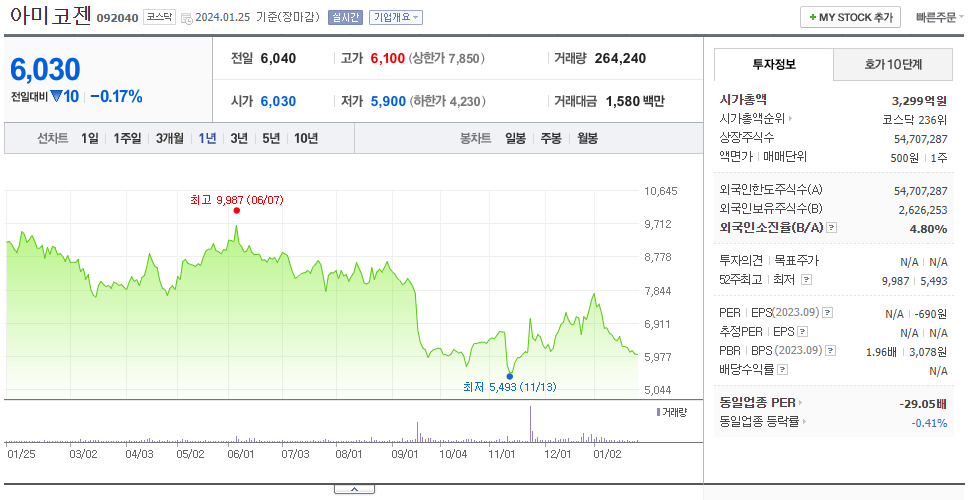The height and width of the screenshot is (500, 968).
Task: Click the help icon next to 추정PER EPS
Action: tap(802, 332)
